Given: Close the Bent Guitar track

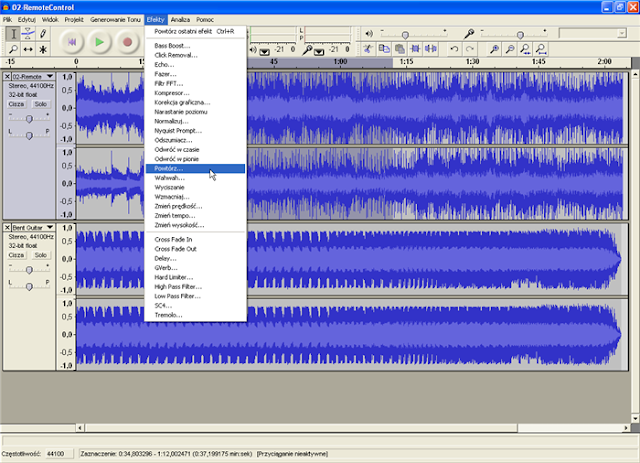Looking at the screenshot, I should [8, 229].
